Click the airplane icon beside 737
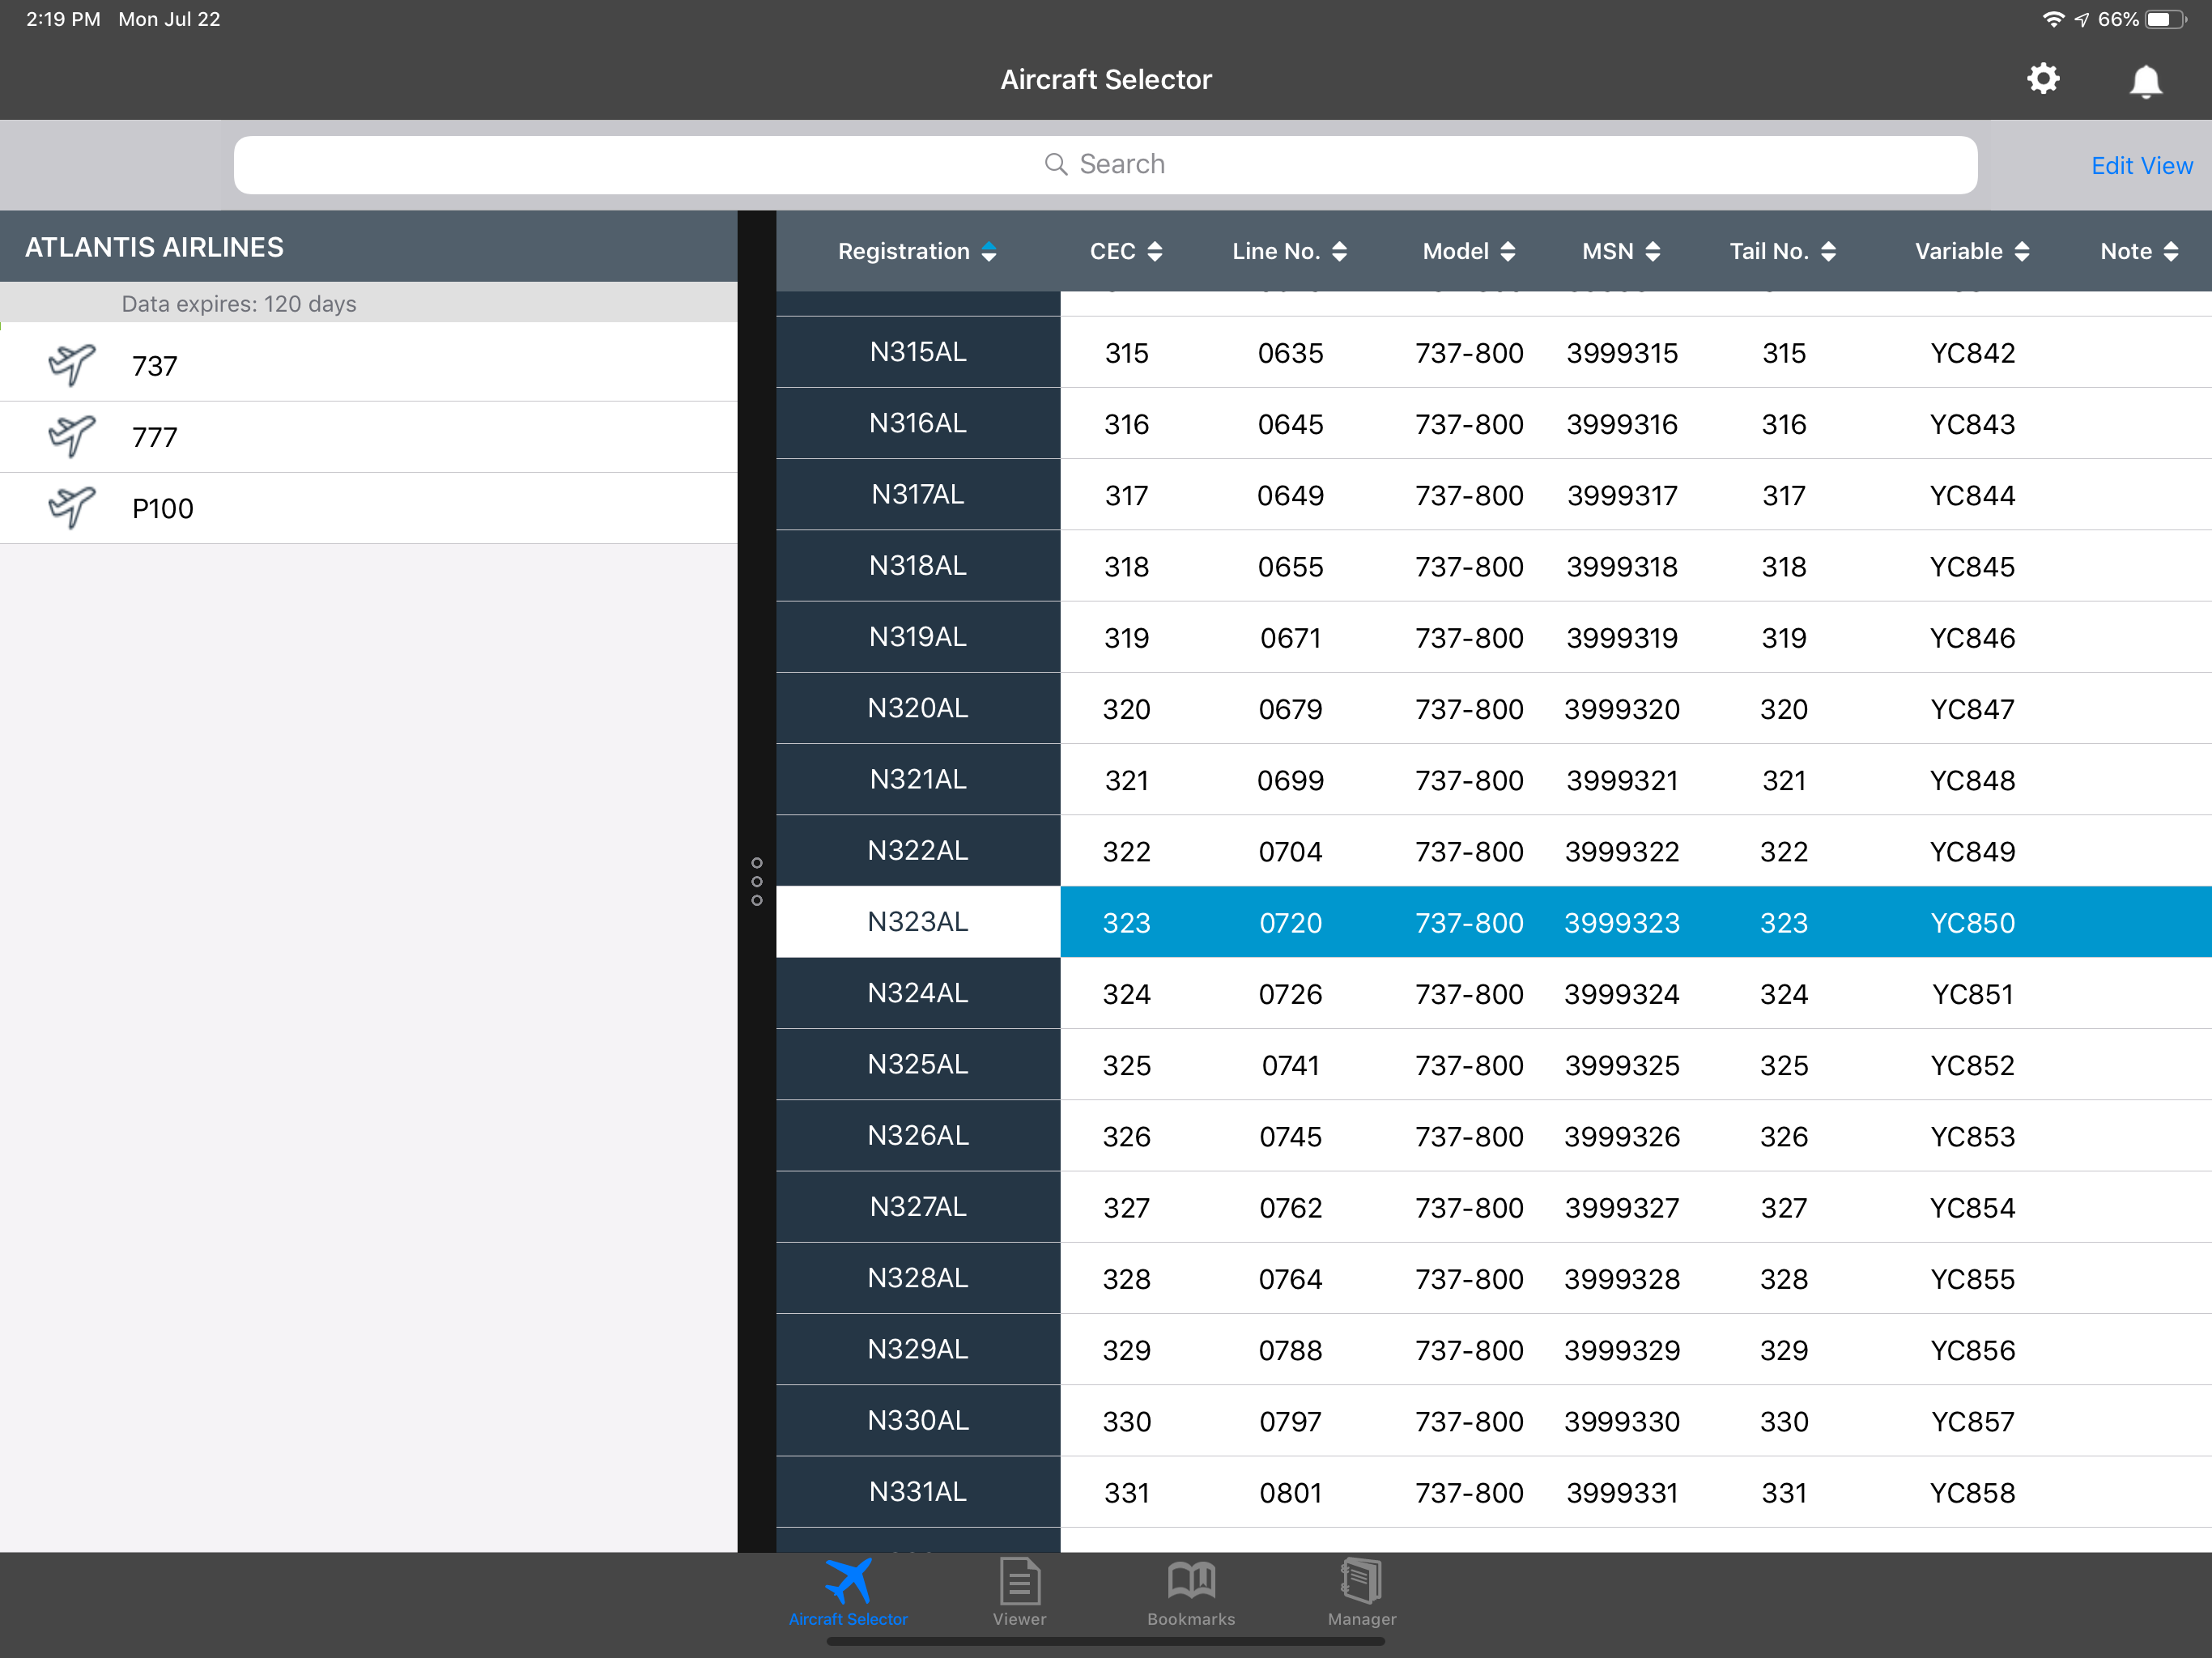The image size is (2212, 1658). (72, 365)
